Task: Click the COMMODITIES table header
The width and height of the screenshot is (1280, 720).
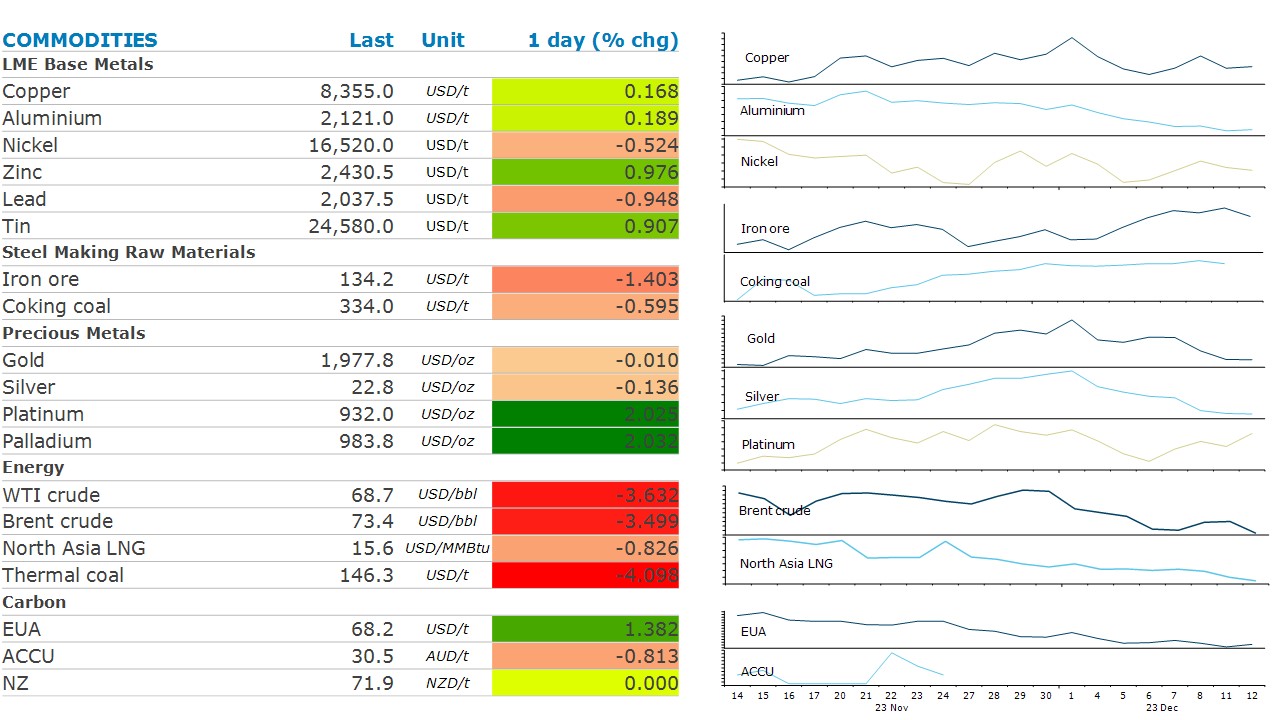Action: 80,40
